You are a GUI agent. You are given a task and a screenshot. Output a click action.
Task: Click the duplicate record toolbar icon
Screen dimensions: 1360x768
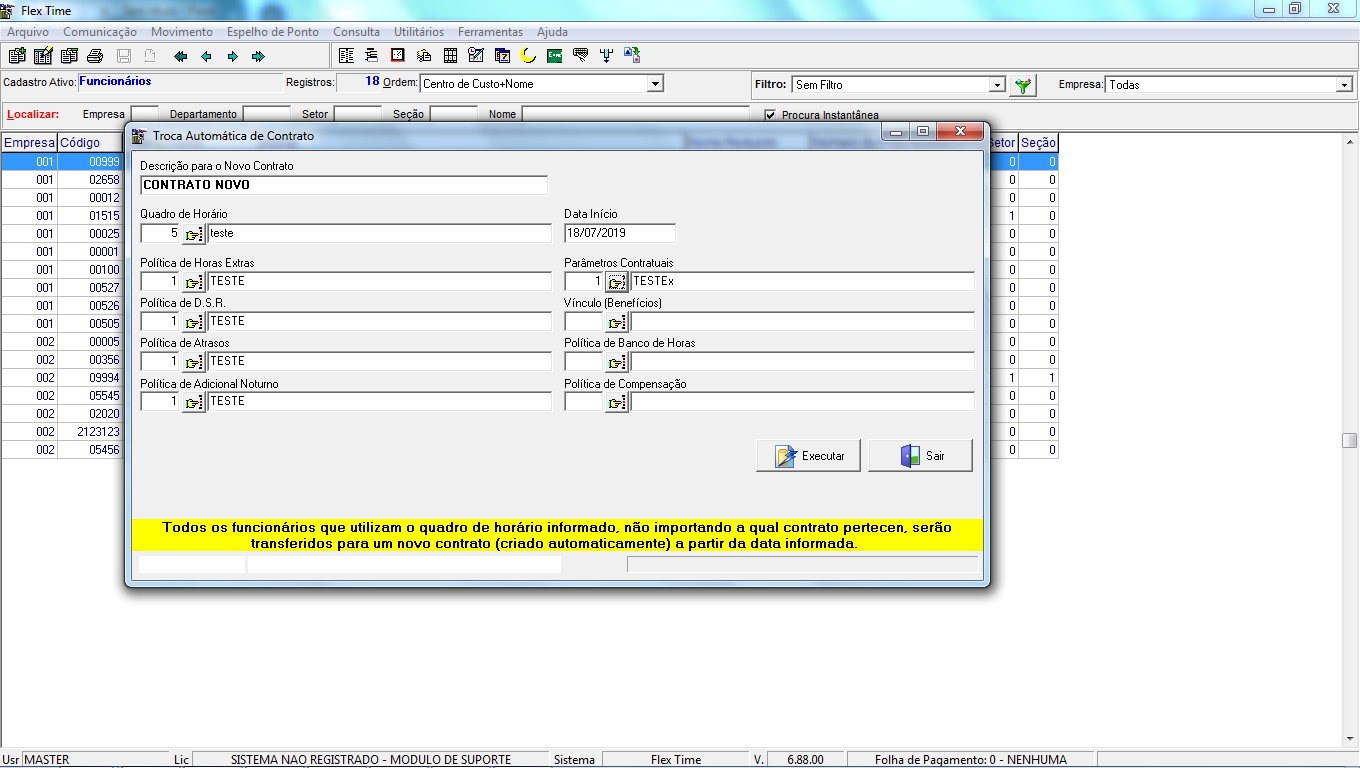[69, 56]
